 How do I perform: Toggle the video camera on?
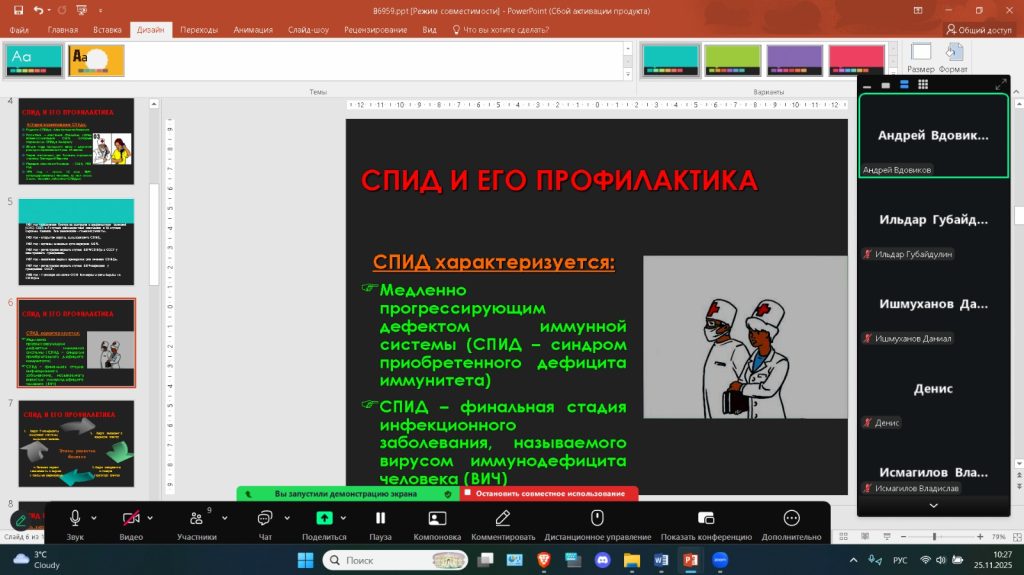(131, 518)
